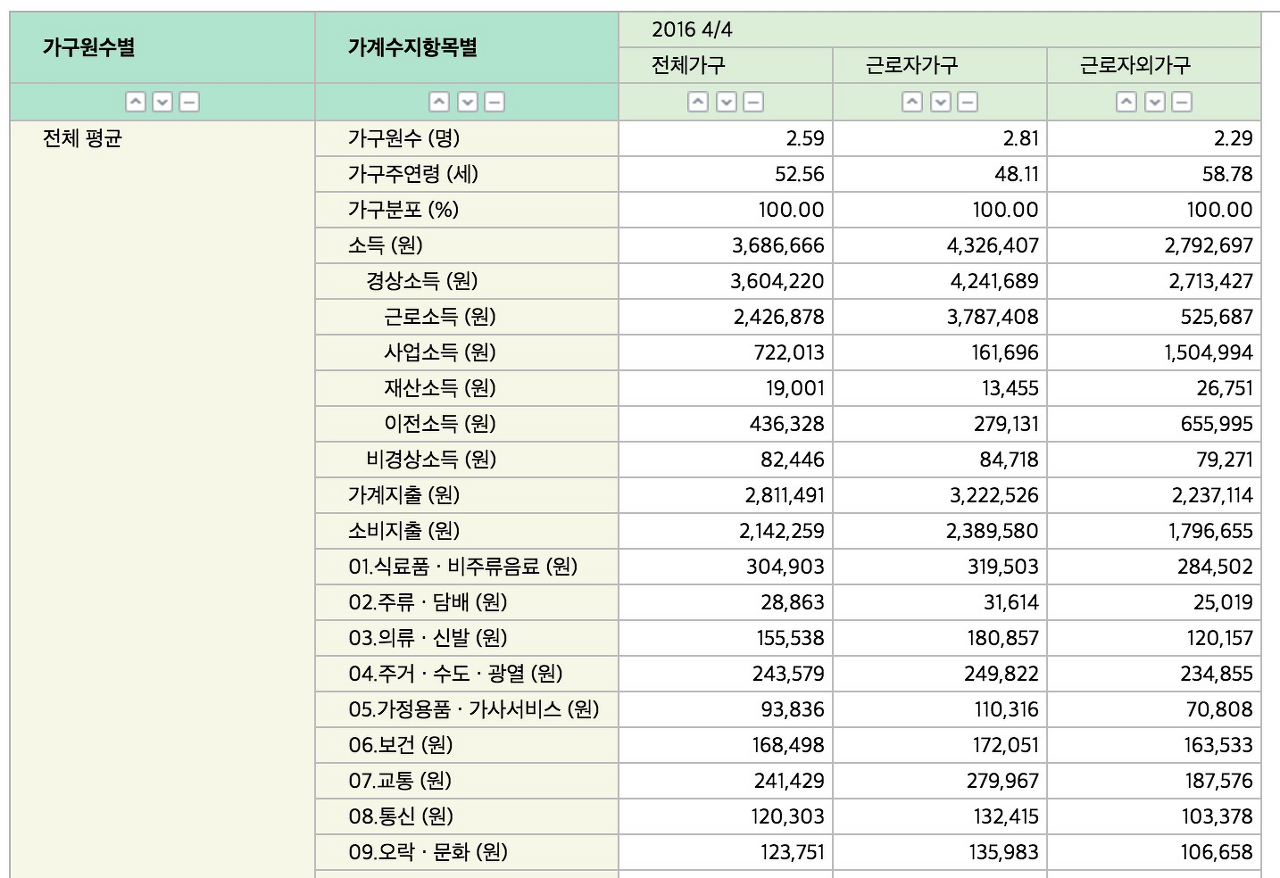1280x878 pixels.
Task: Reset 근로자가구 column sorting with minus icon
Action: (x=968, y=102)
